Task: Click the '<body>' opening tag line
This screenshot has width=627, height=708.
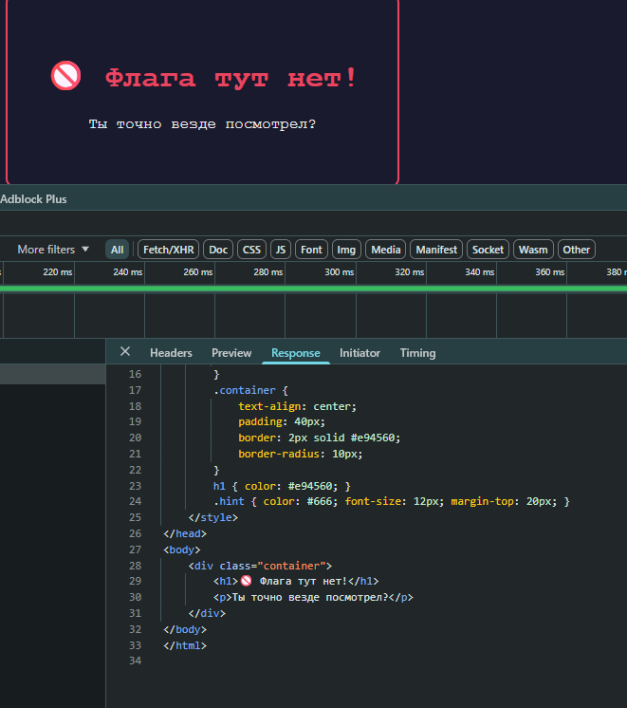Action: click(182, 550)
